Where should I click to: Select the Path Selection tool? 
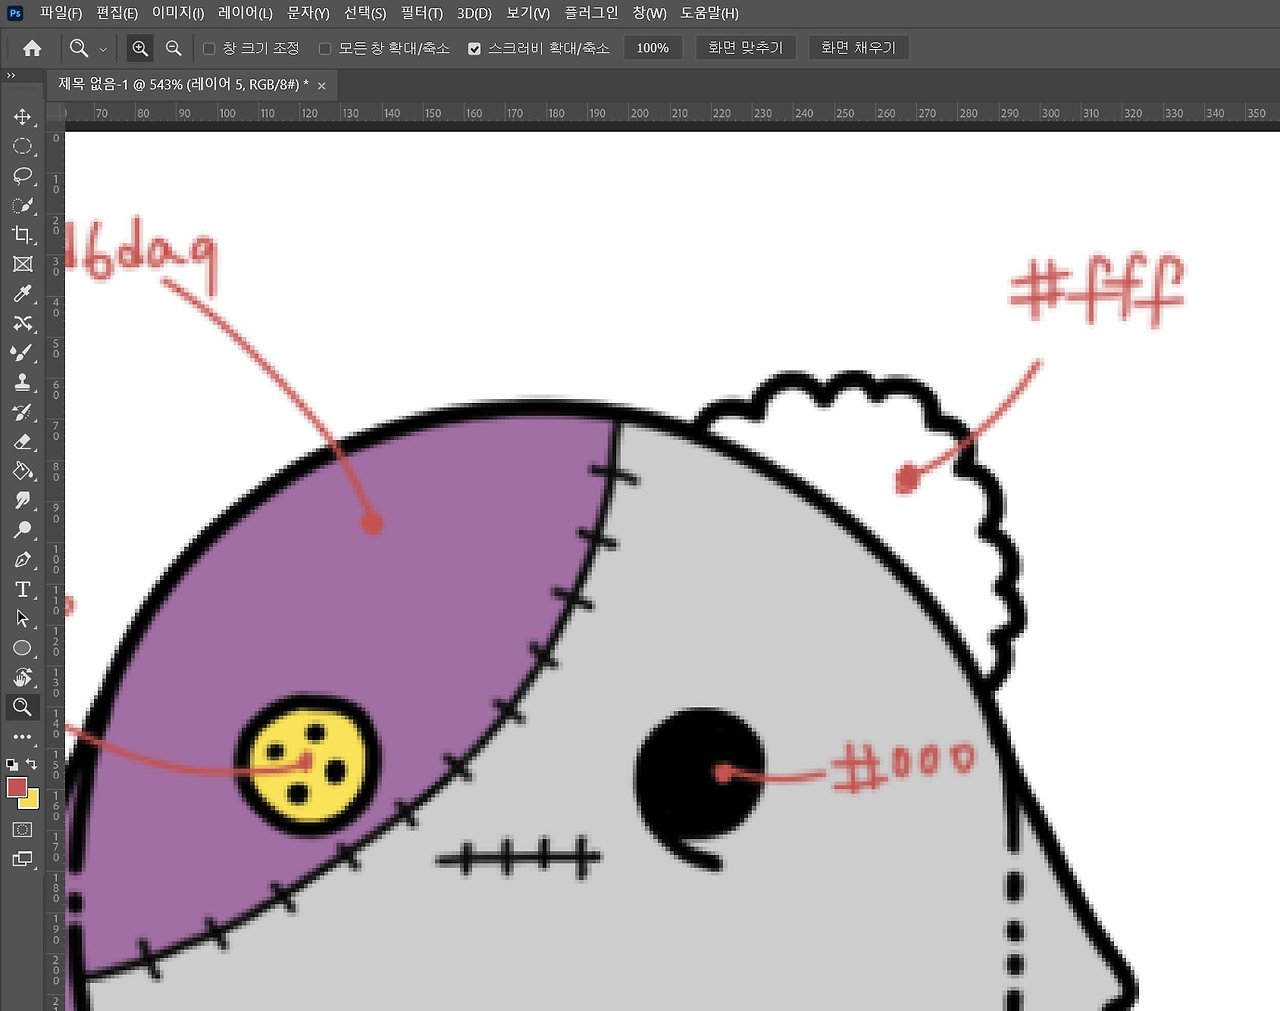click(x=22, y=618)
